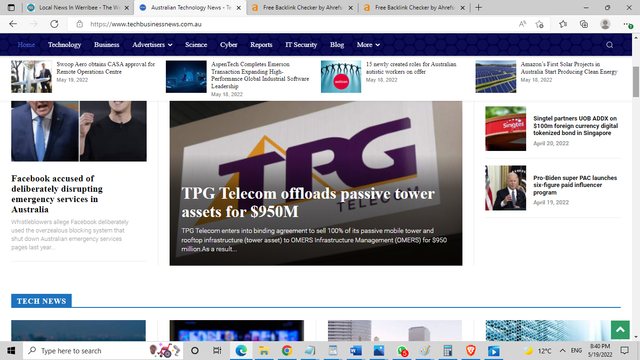View site information lock icon
Image resolution: width=640 pixels, height=360 pixels.
(80, 24)
